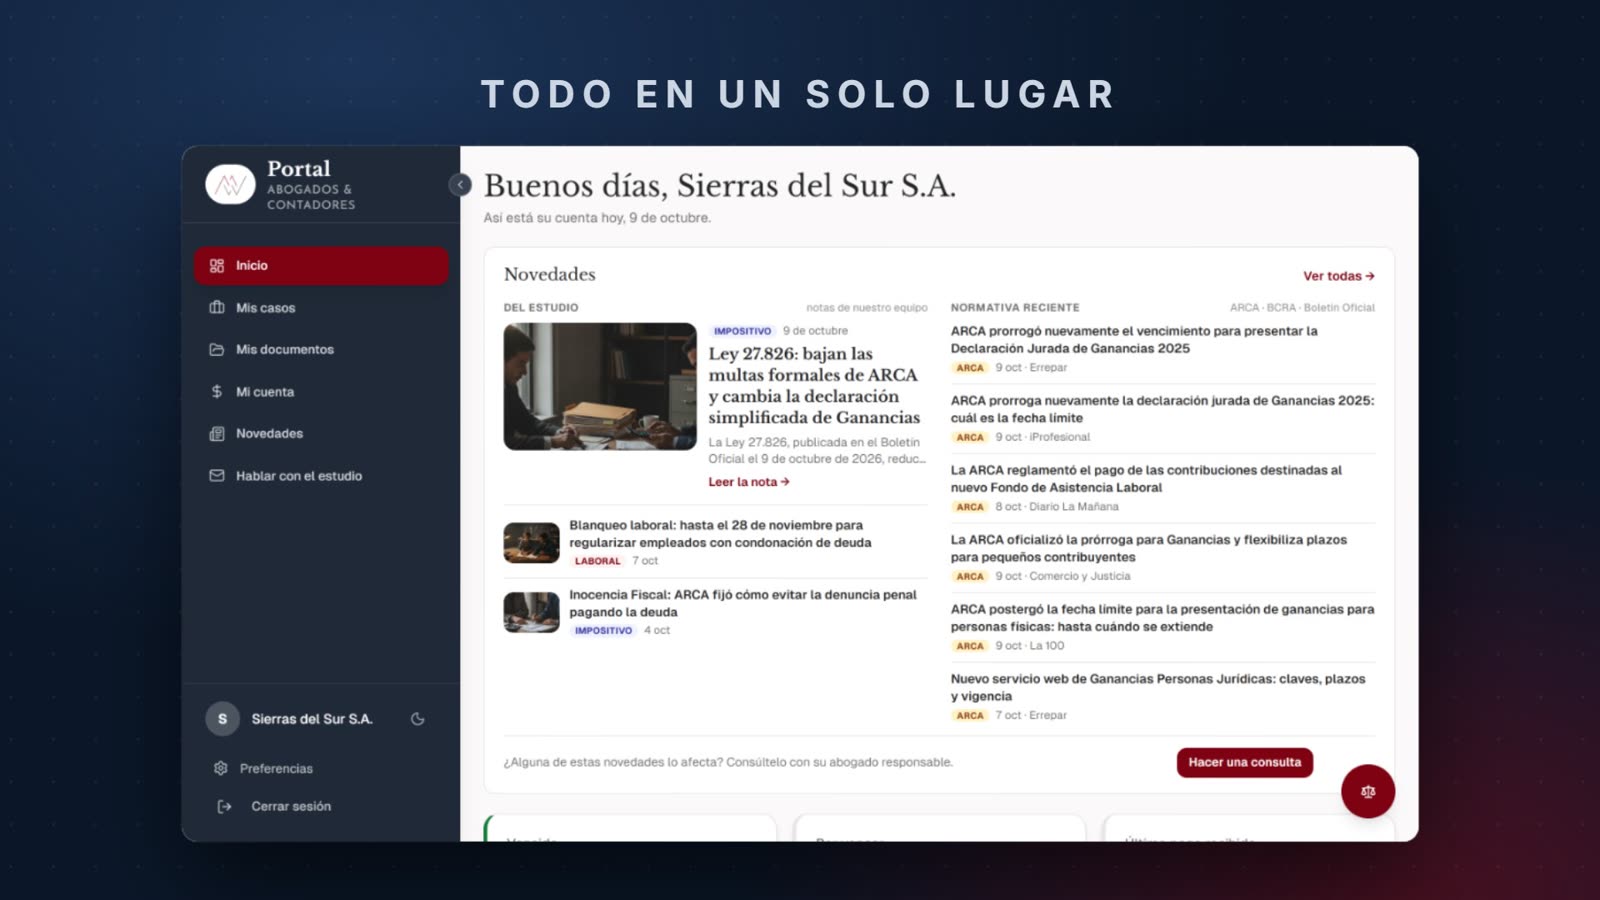Open Preferencias settings
The image size is (1600, 900).
(276, 769)
